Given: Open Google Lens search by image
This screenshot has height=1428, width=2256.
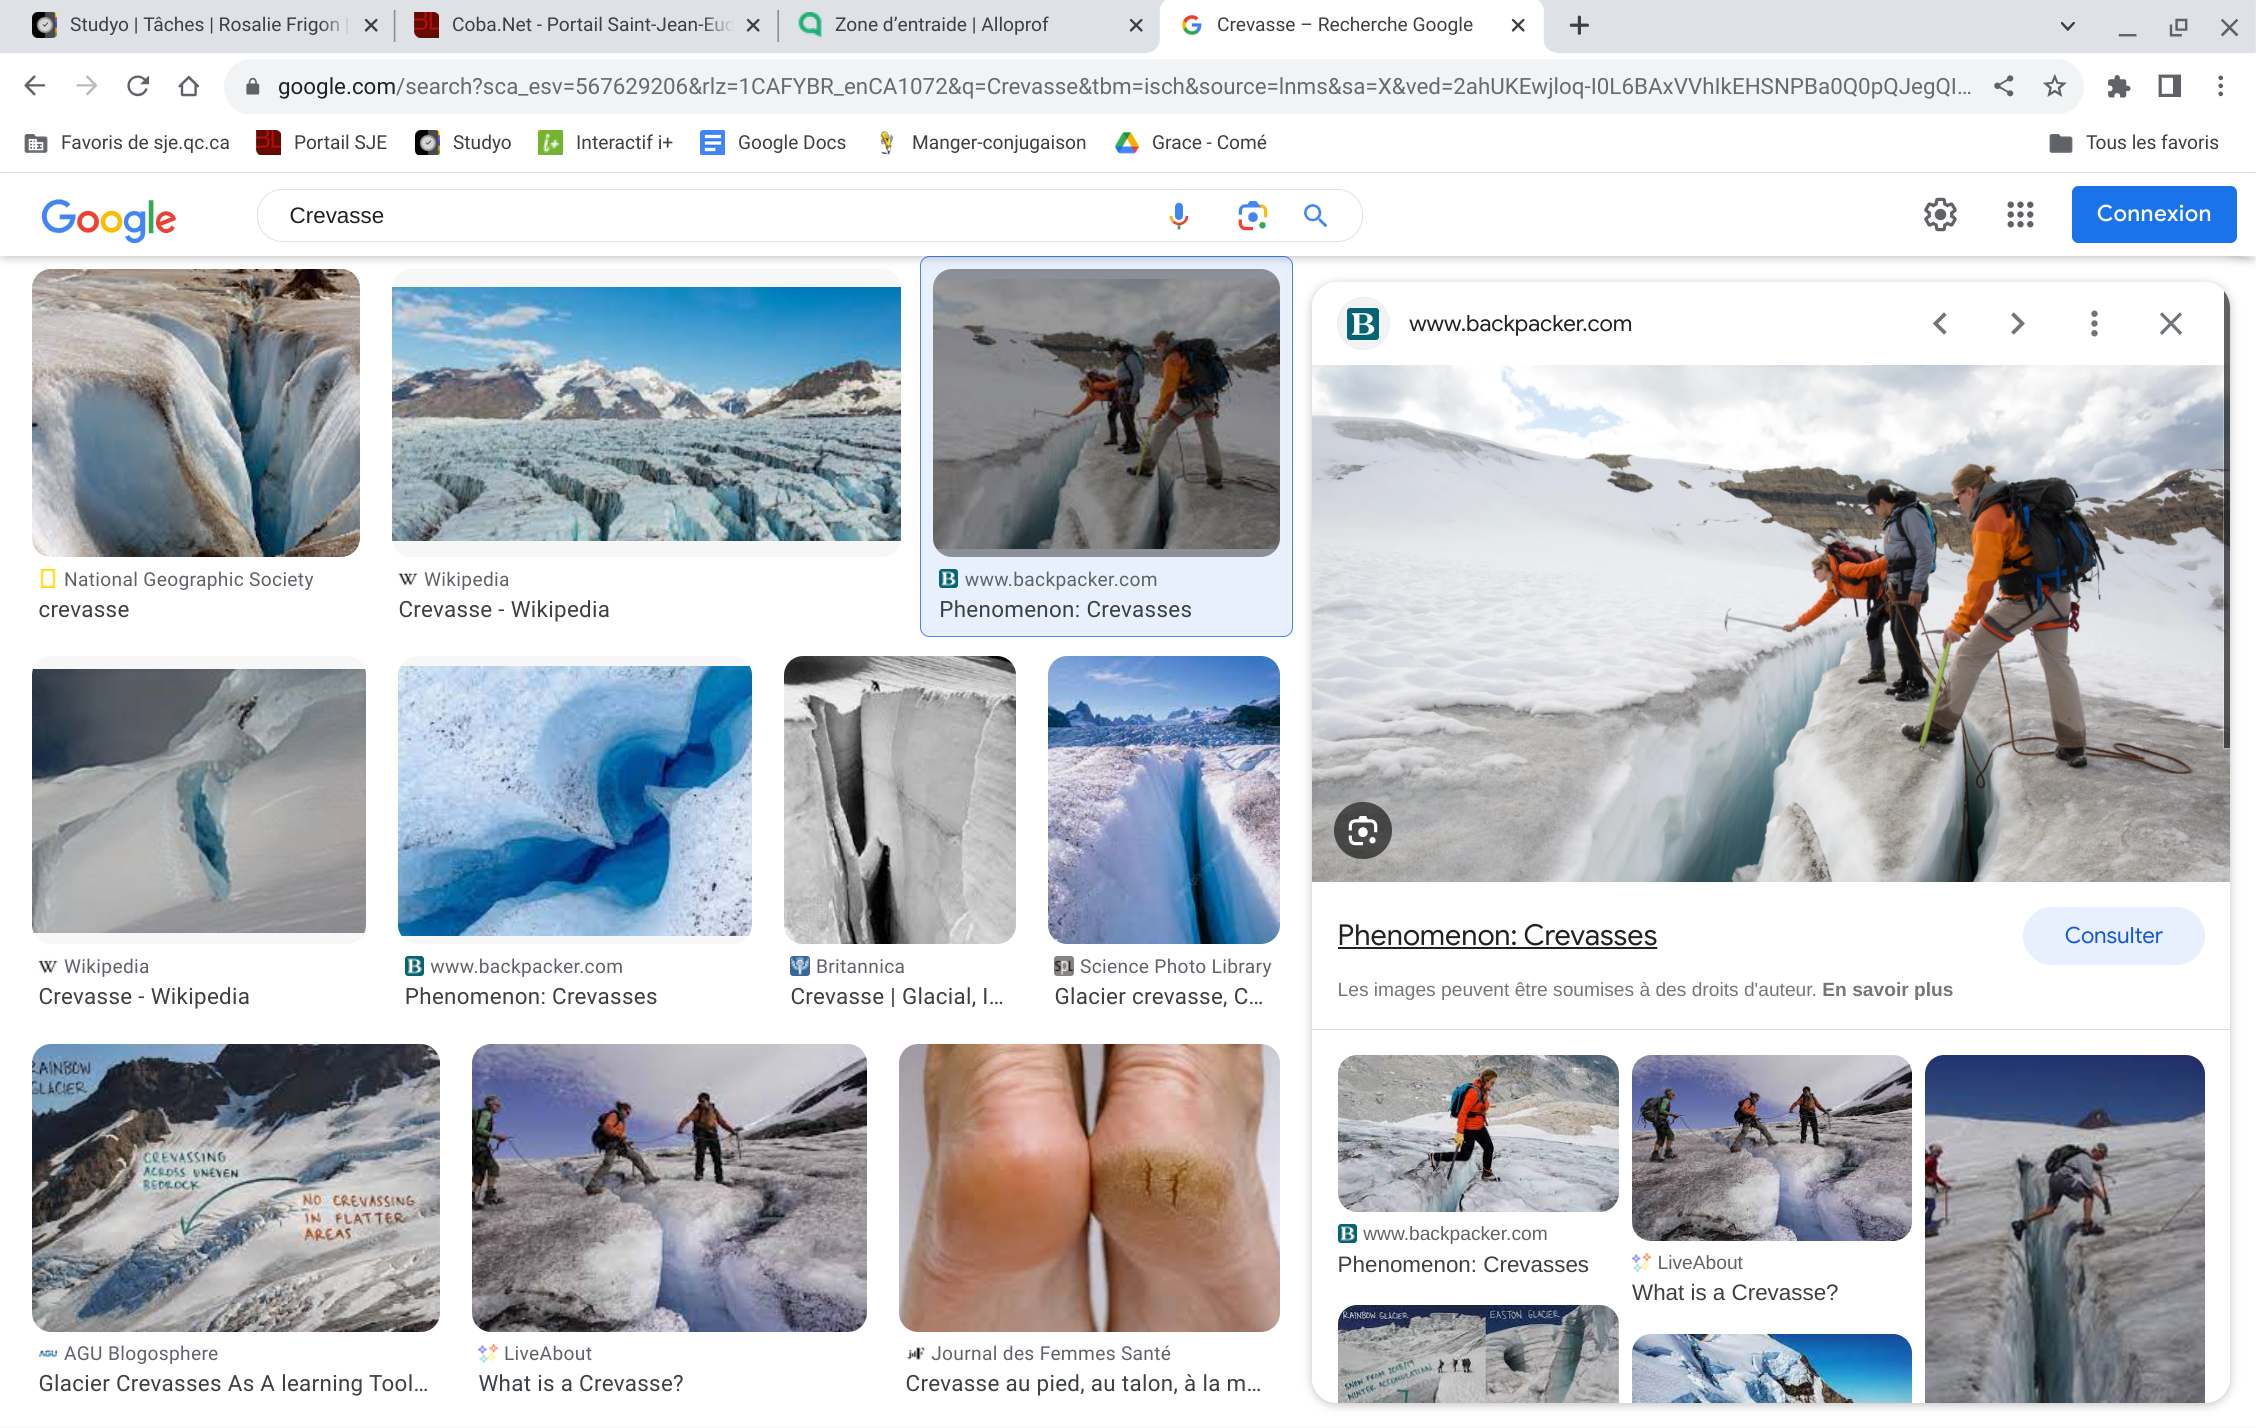Looking at the screenshot, I should [1251, 216].
